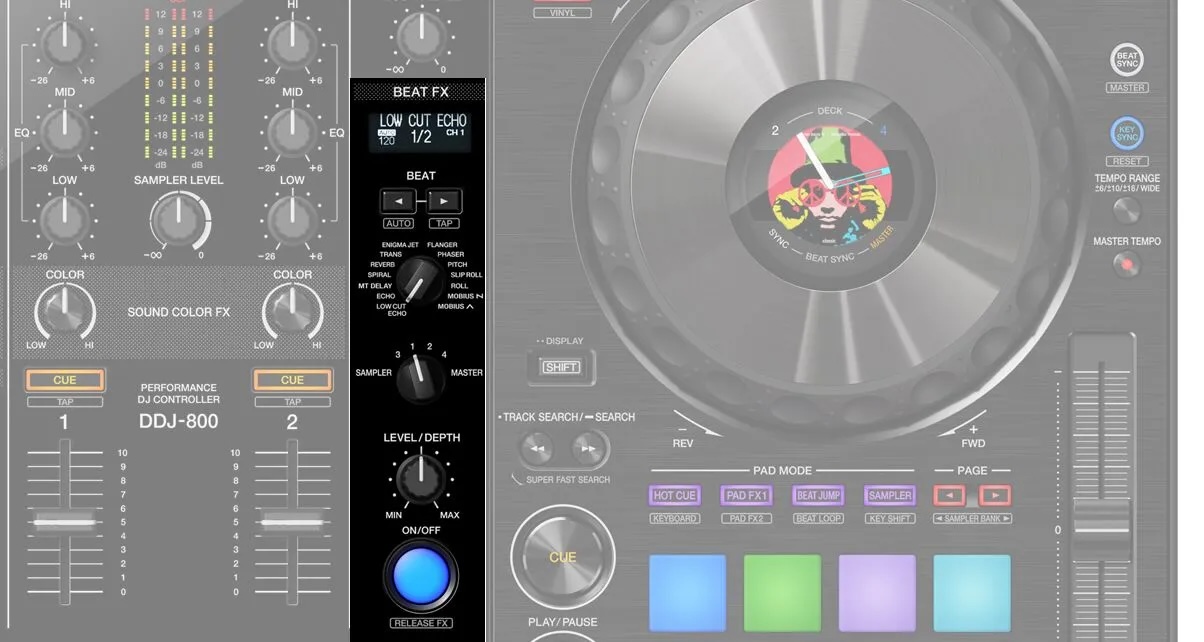1204x642 pixels.
Task: Click the Beat FX effect selector knob
Action: [x=418, y=278]
